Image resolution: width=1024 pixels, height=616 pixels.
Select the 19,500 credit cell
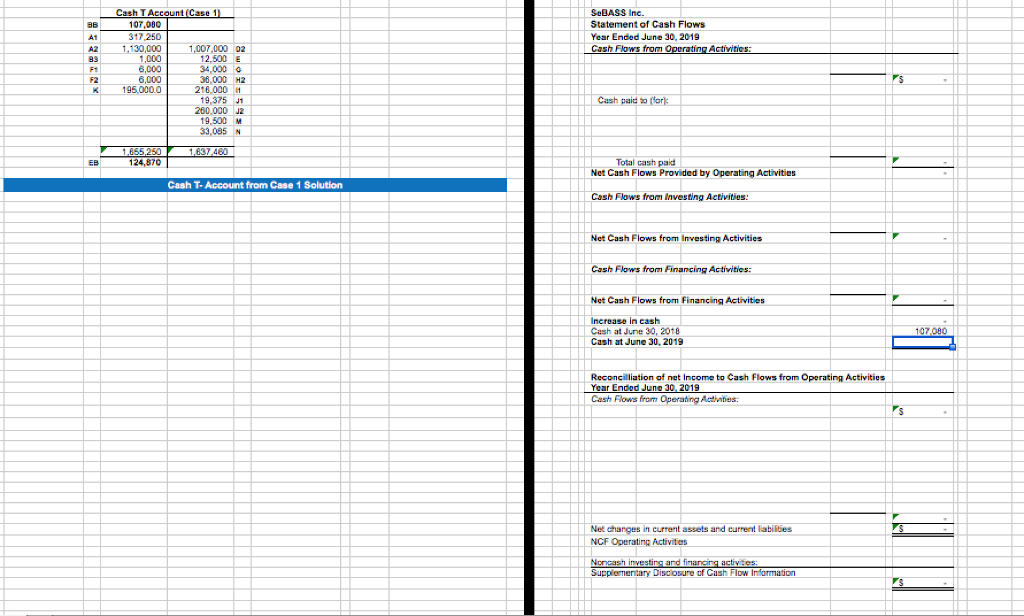pyautogui.click(x=214, y=121)
